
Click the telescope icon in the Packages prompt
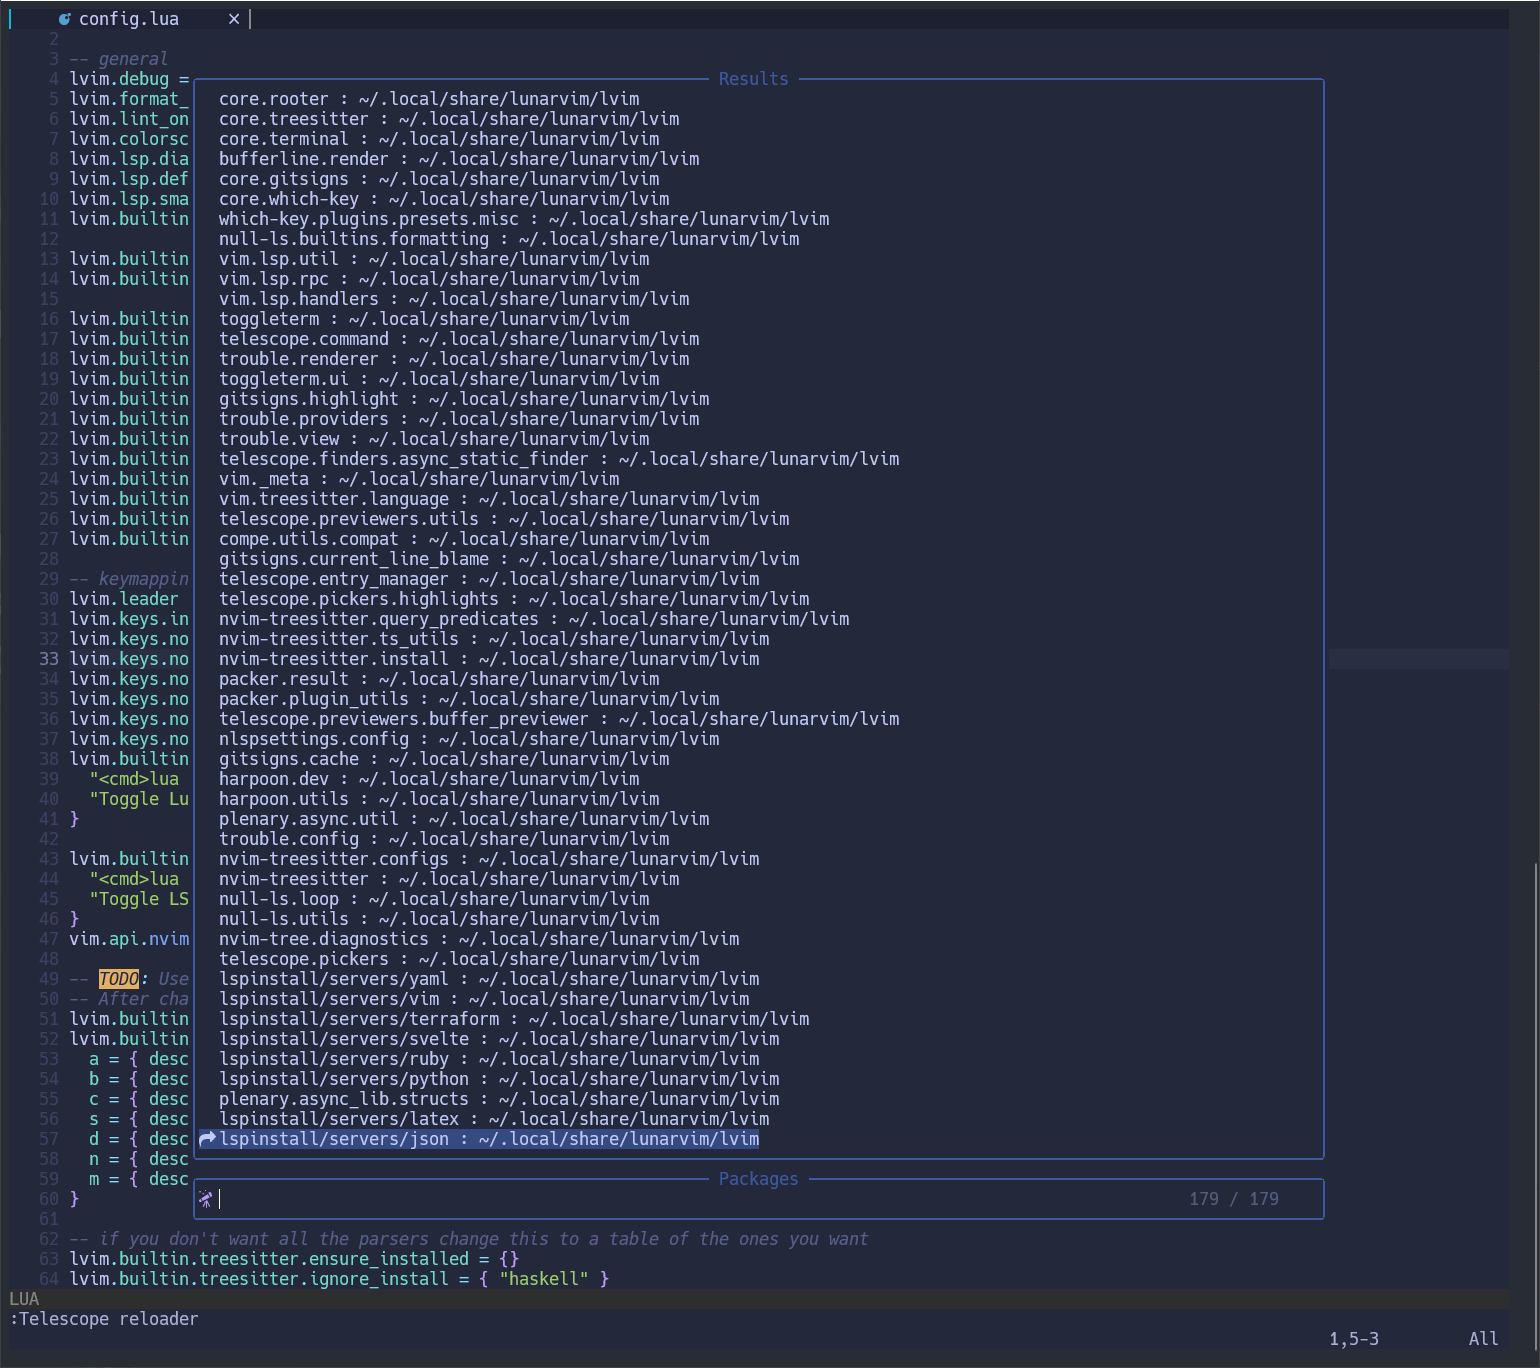(x=206, y=1198)
